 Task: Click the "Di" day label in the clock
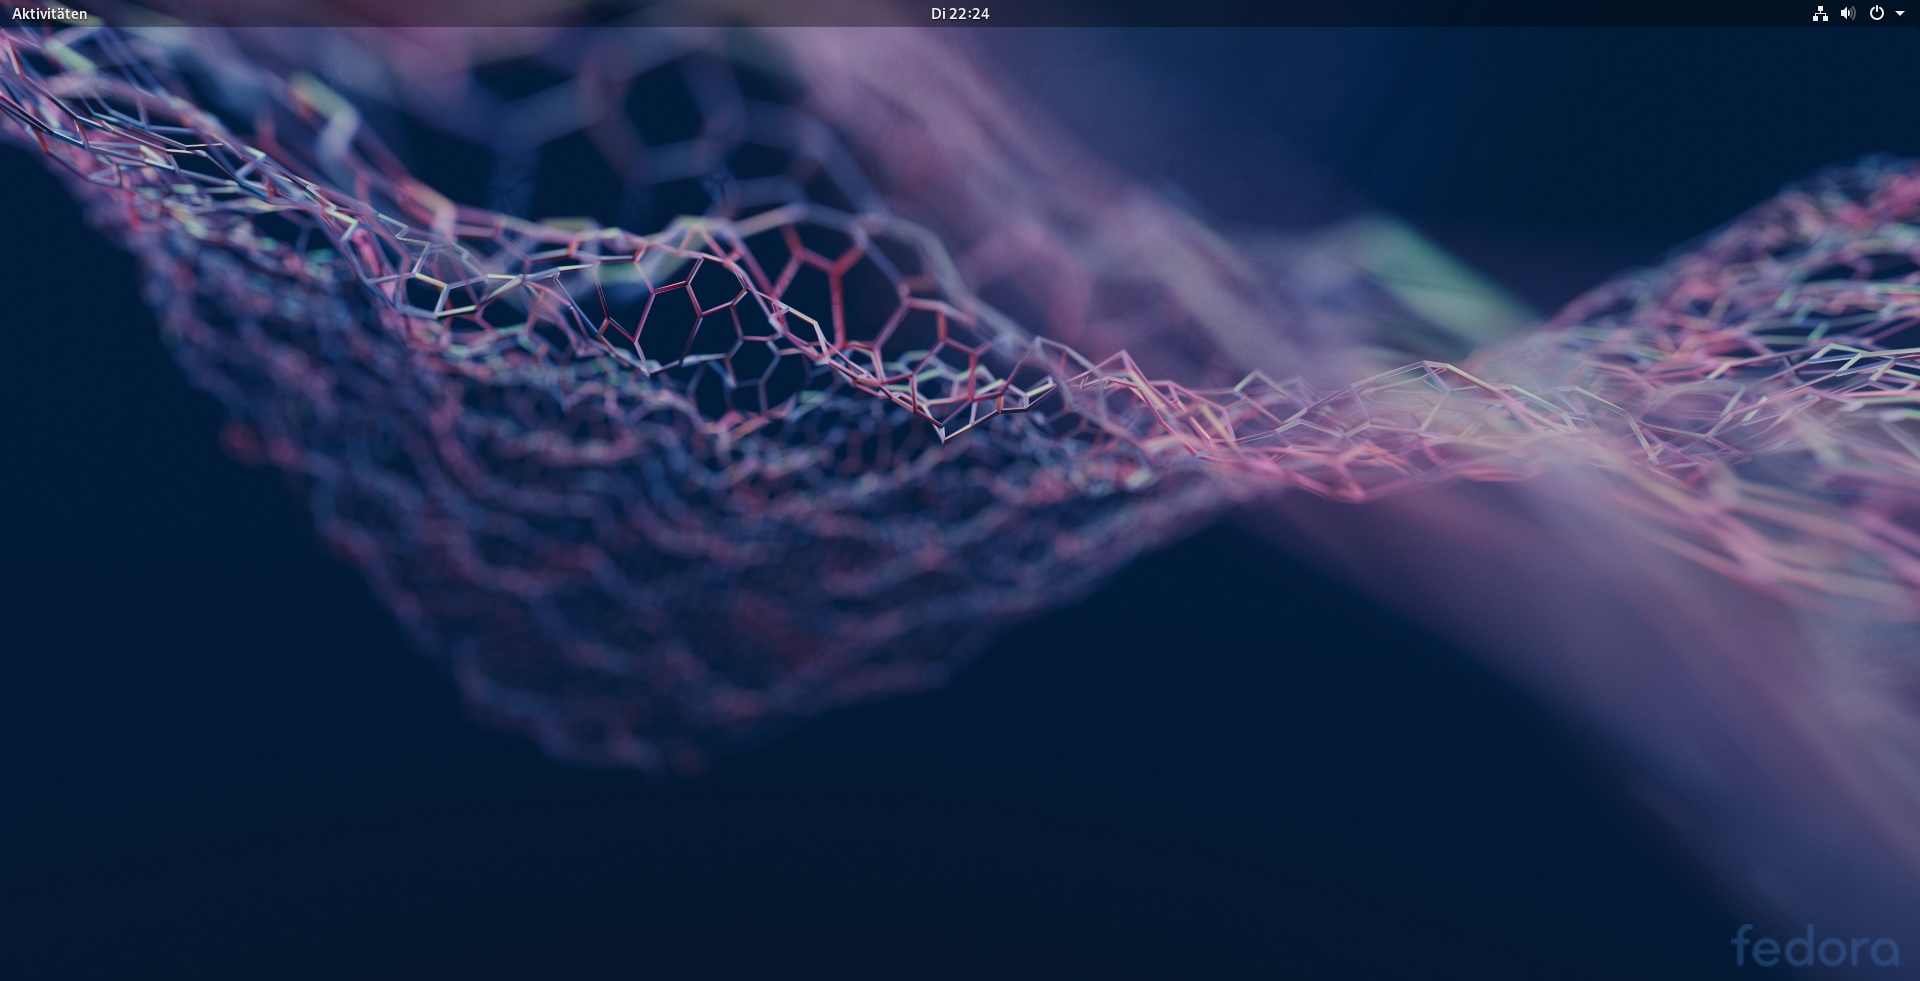click(938, 14)
